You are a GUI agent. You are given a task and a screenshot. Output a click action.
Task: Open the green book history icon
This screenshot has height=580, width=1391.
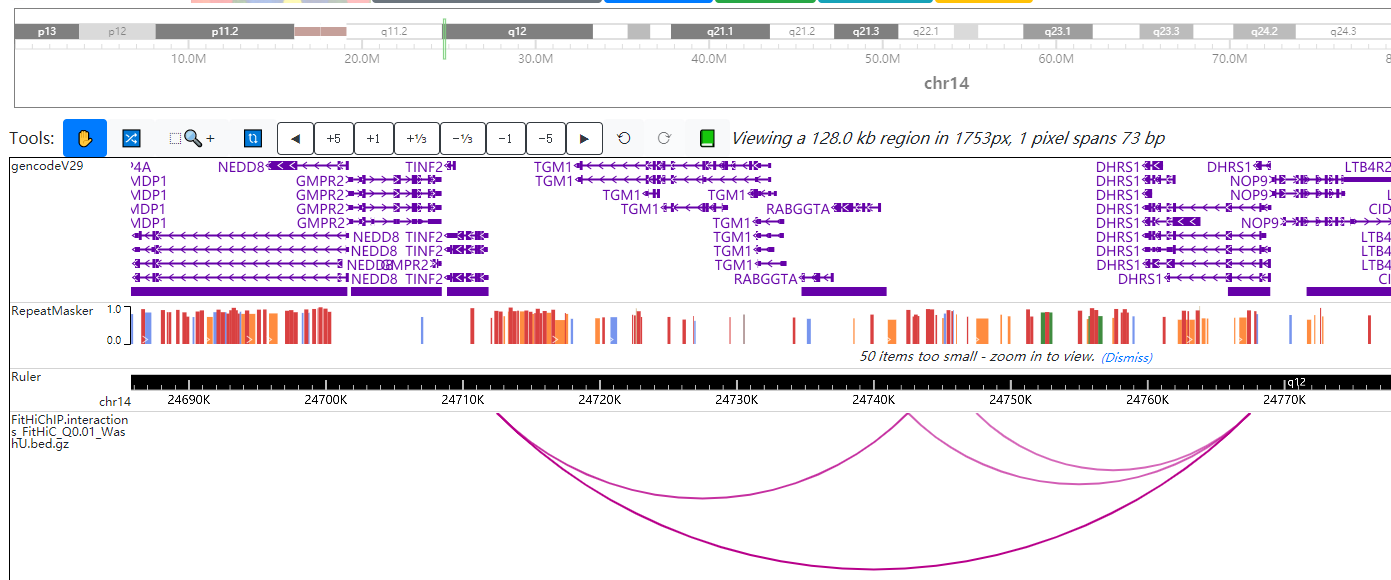[x=707, y=138]
